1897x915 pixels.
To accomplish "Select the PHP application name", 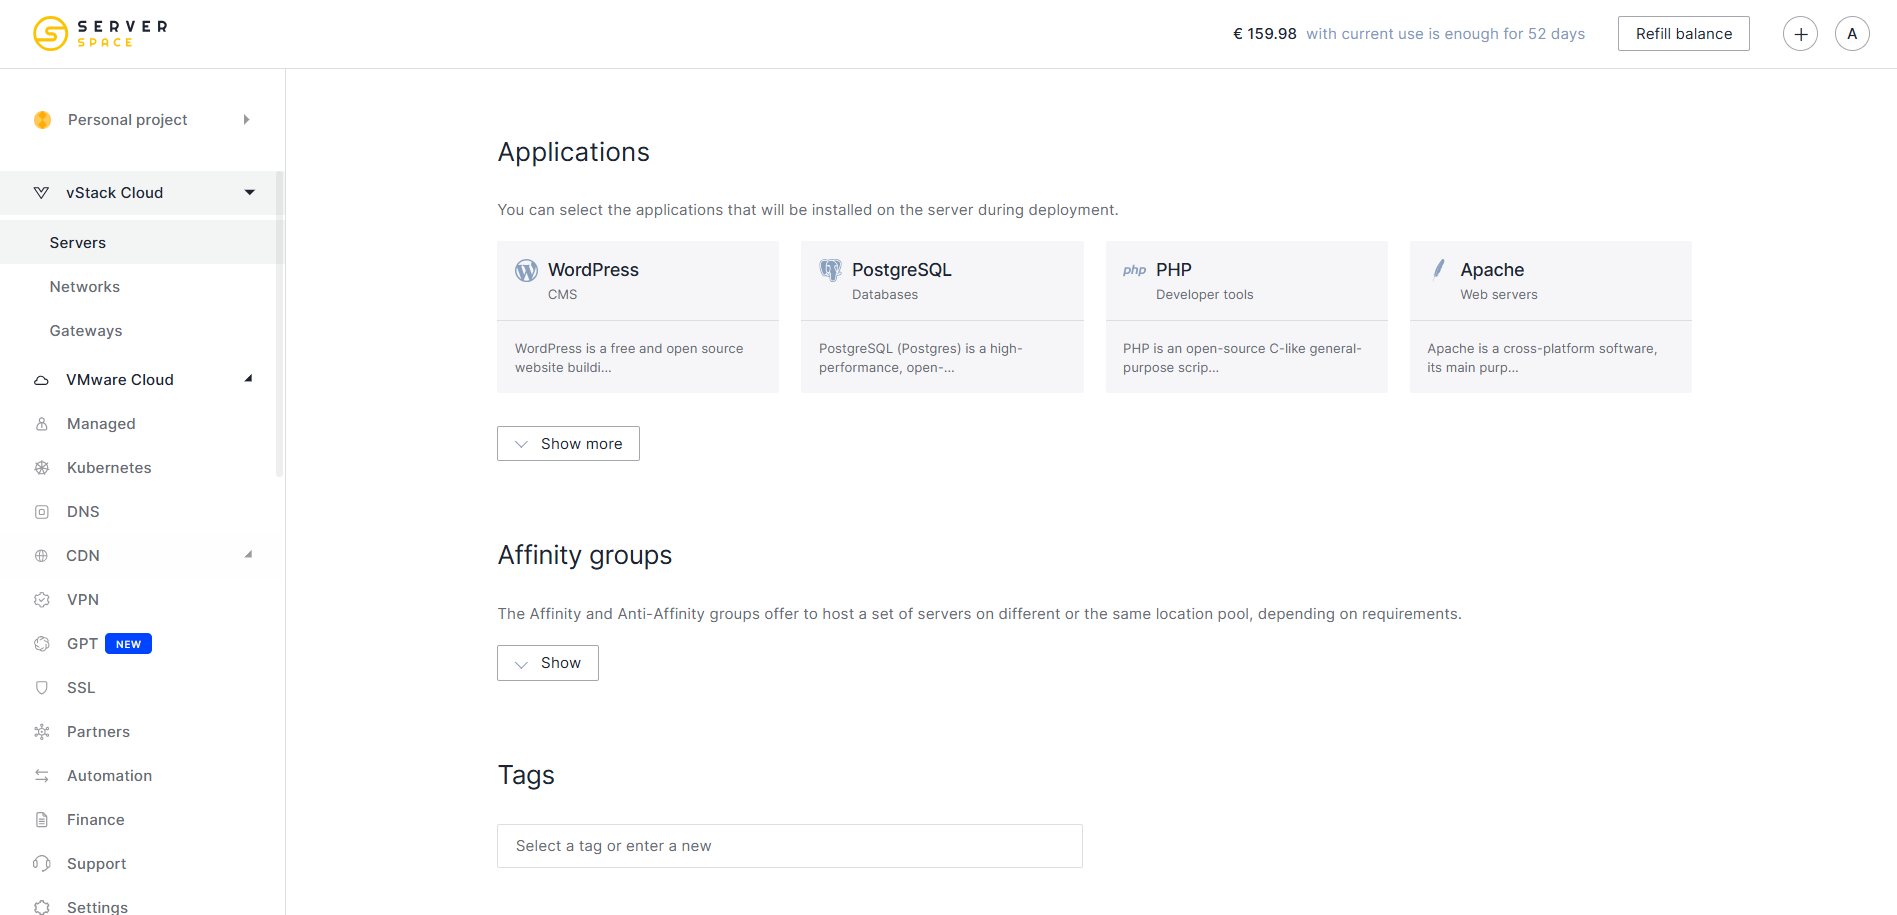I will click(1174, 270).
